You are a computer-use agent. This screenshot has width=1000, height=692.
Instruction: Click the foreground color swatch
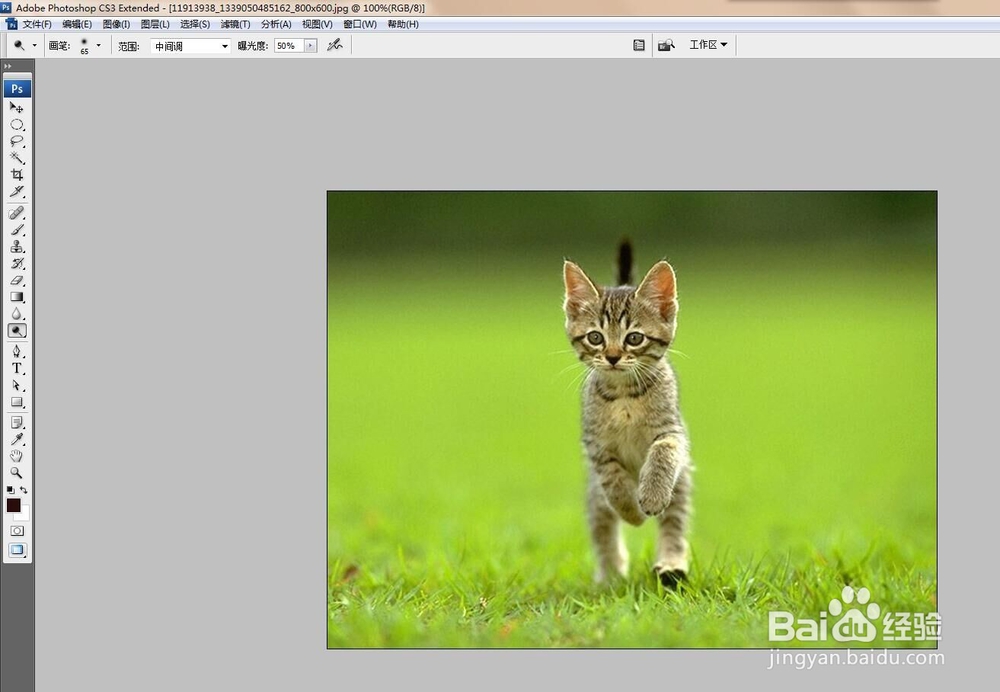coord(13,504)
